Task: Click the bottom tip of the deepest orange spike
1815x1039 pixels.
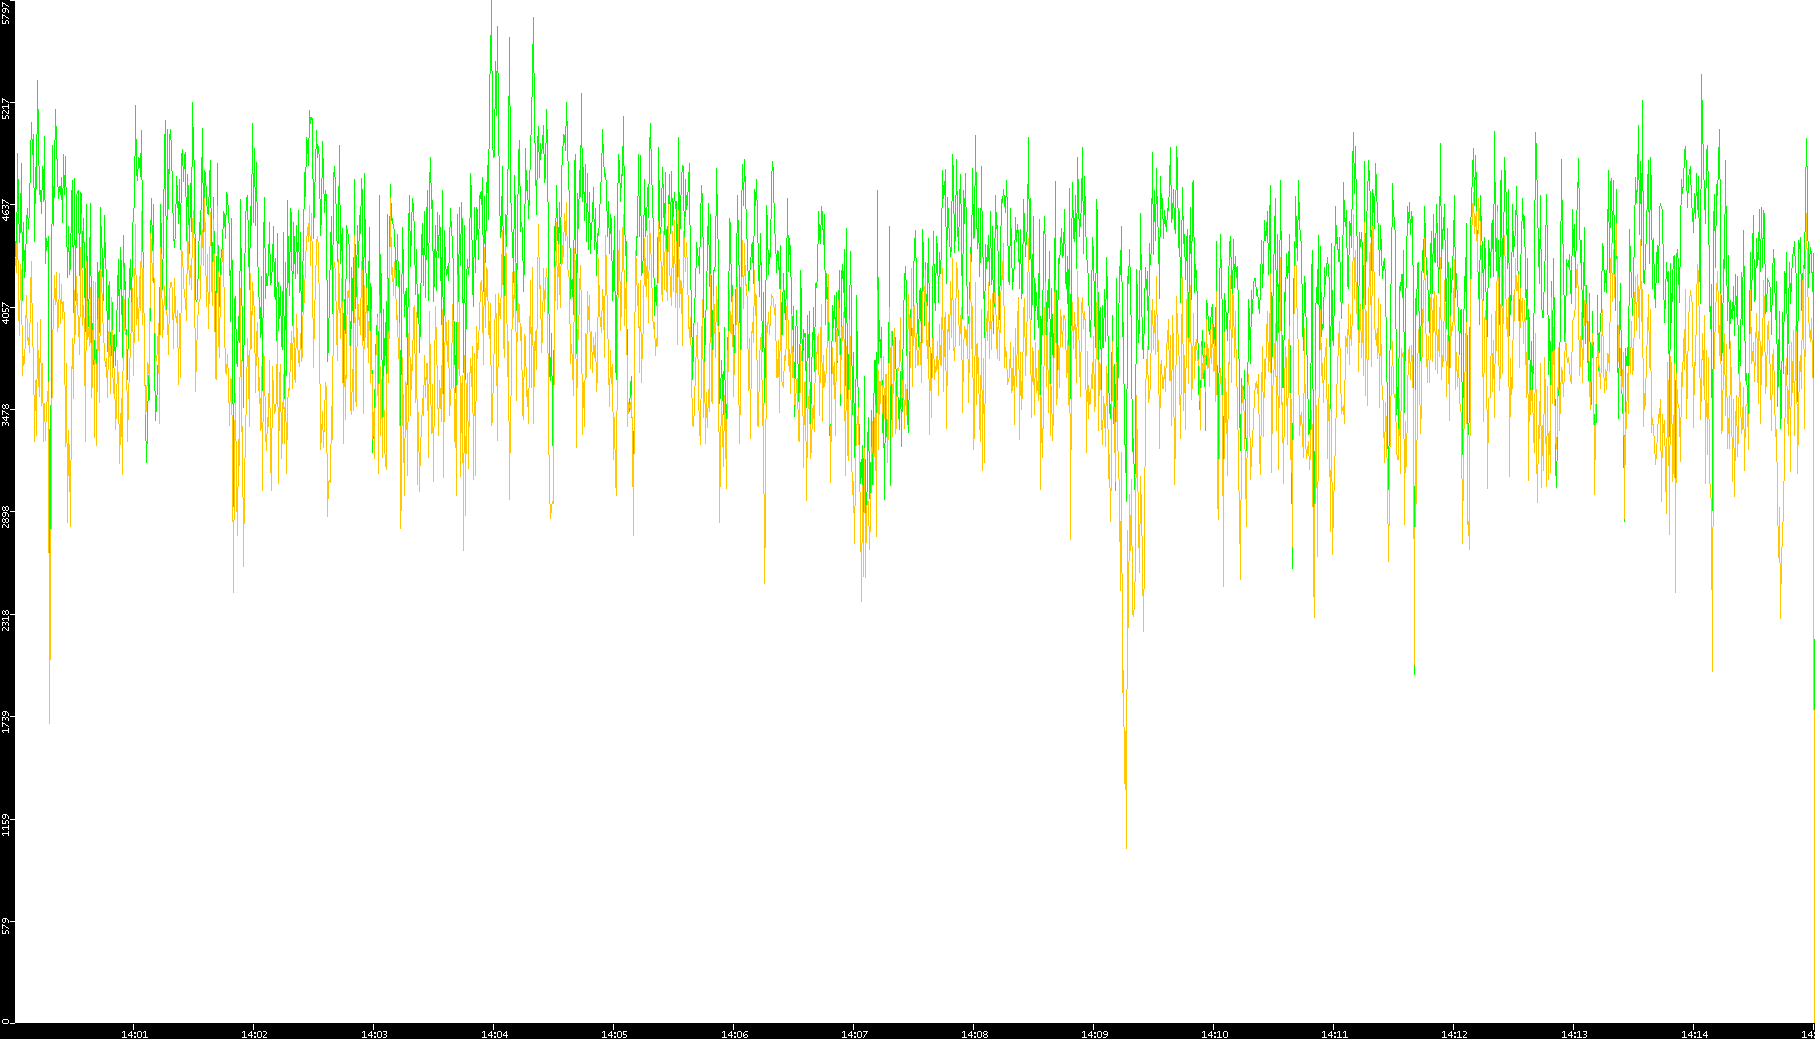Action: click(1126, 847)
